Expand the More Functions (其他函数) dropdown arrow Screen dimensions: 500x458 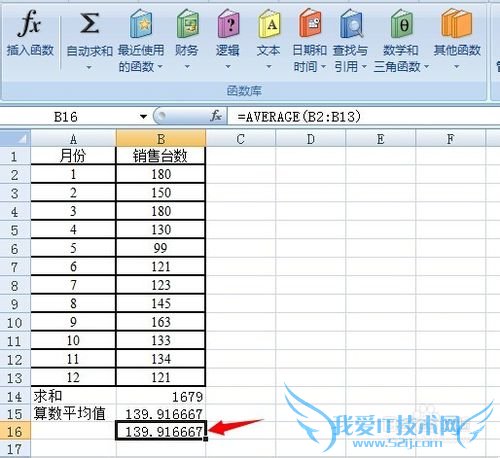pyautogui.click(x=457, y=67)
